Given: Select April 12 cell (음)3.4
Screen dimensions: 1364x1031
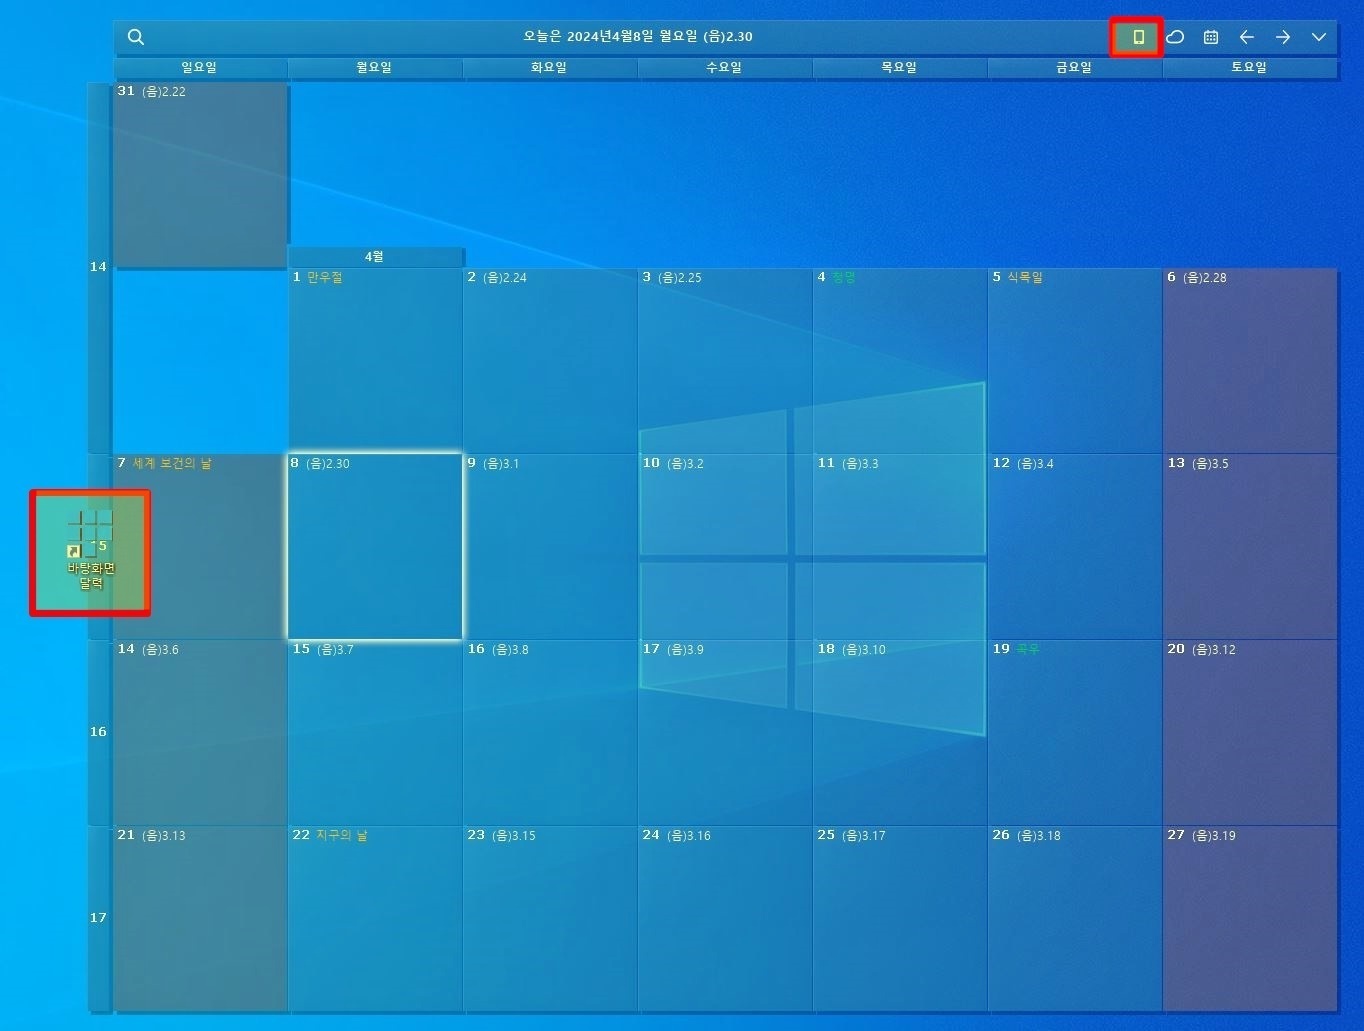Looking at the screenshot, I should [x=1075, y=547].
